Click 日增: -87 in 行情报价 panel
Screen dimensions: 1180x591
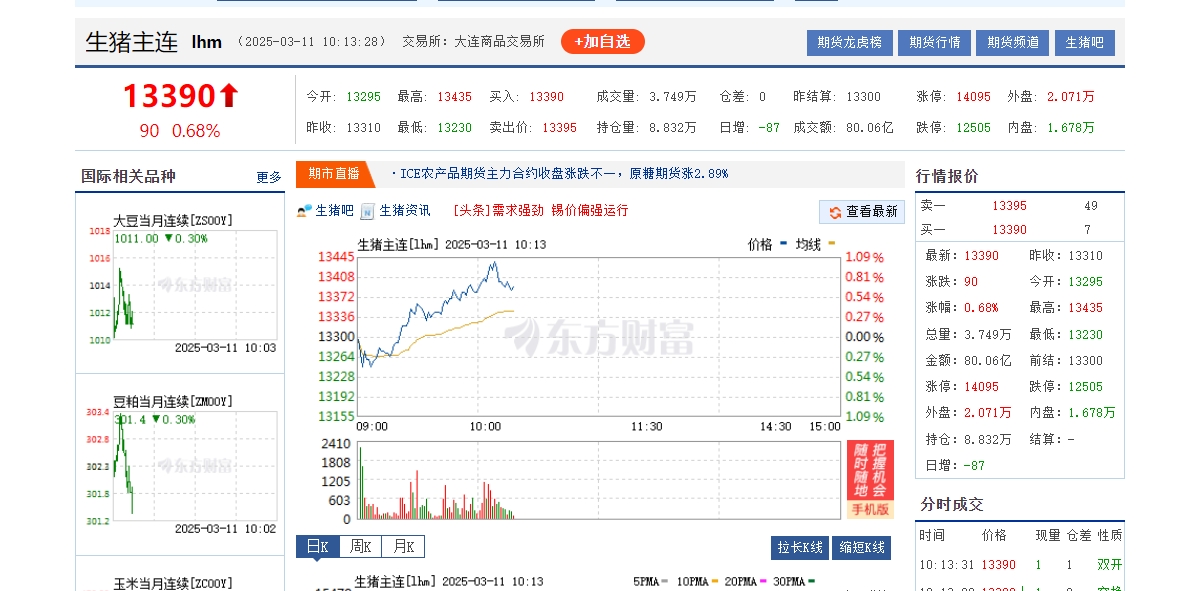[955, 465]
